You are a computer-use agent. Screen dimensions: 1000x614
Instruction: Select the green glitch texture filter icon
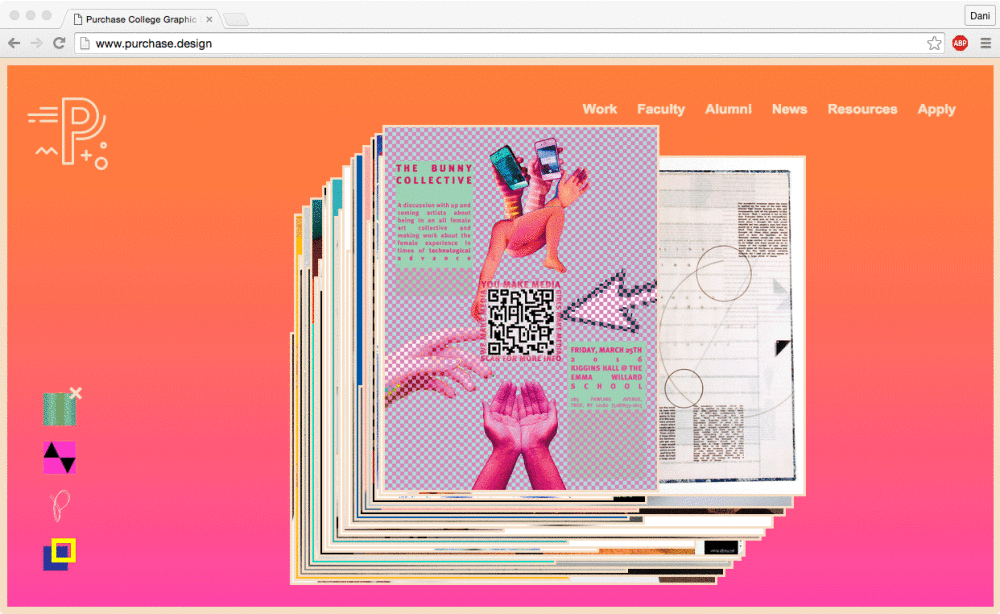pos(58,408)
